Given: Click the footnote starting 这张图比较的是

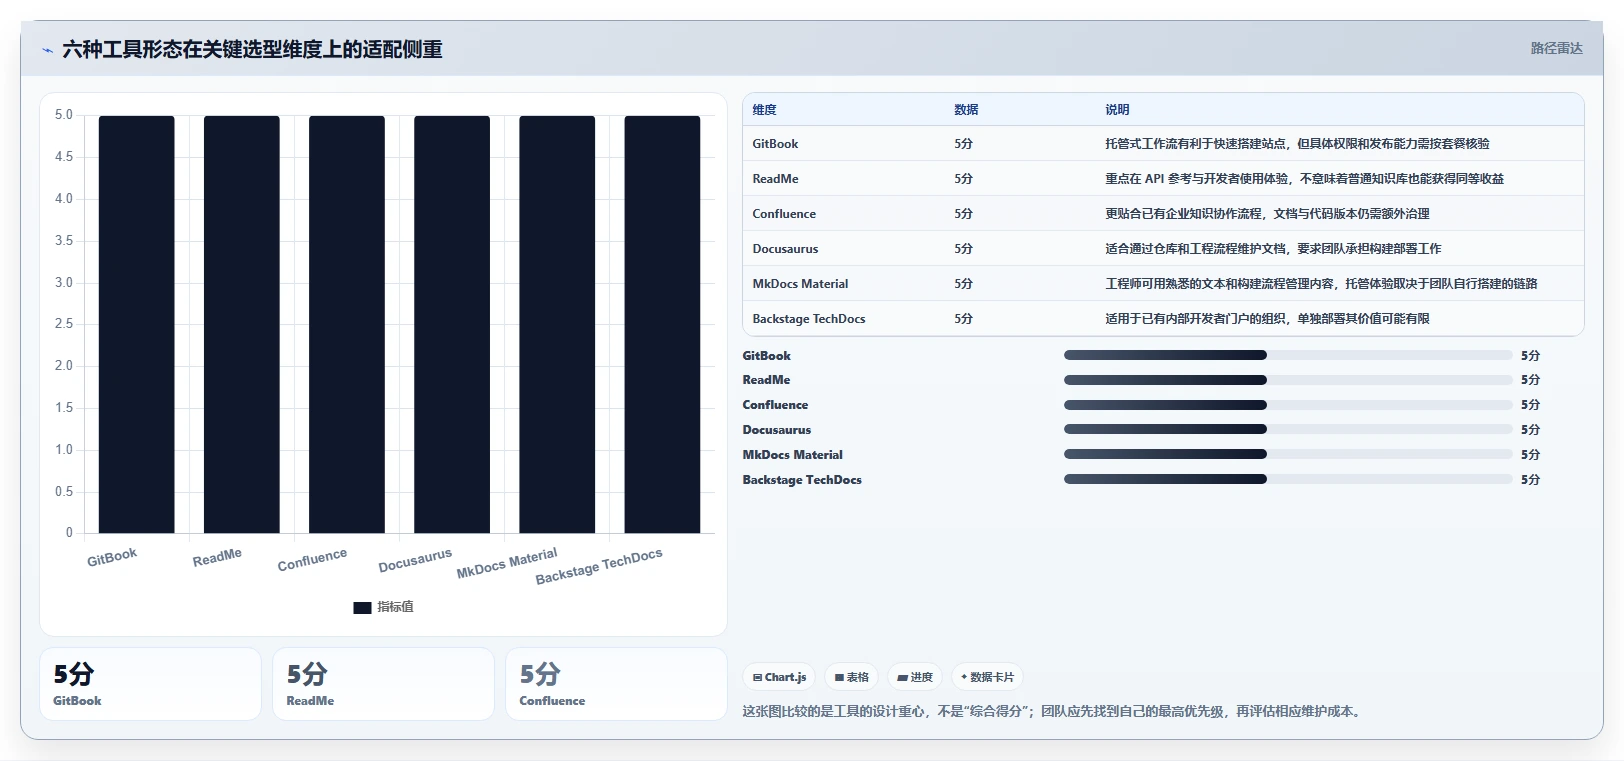Looking at the screenshot, I should [1054, 712].
